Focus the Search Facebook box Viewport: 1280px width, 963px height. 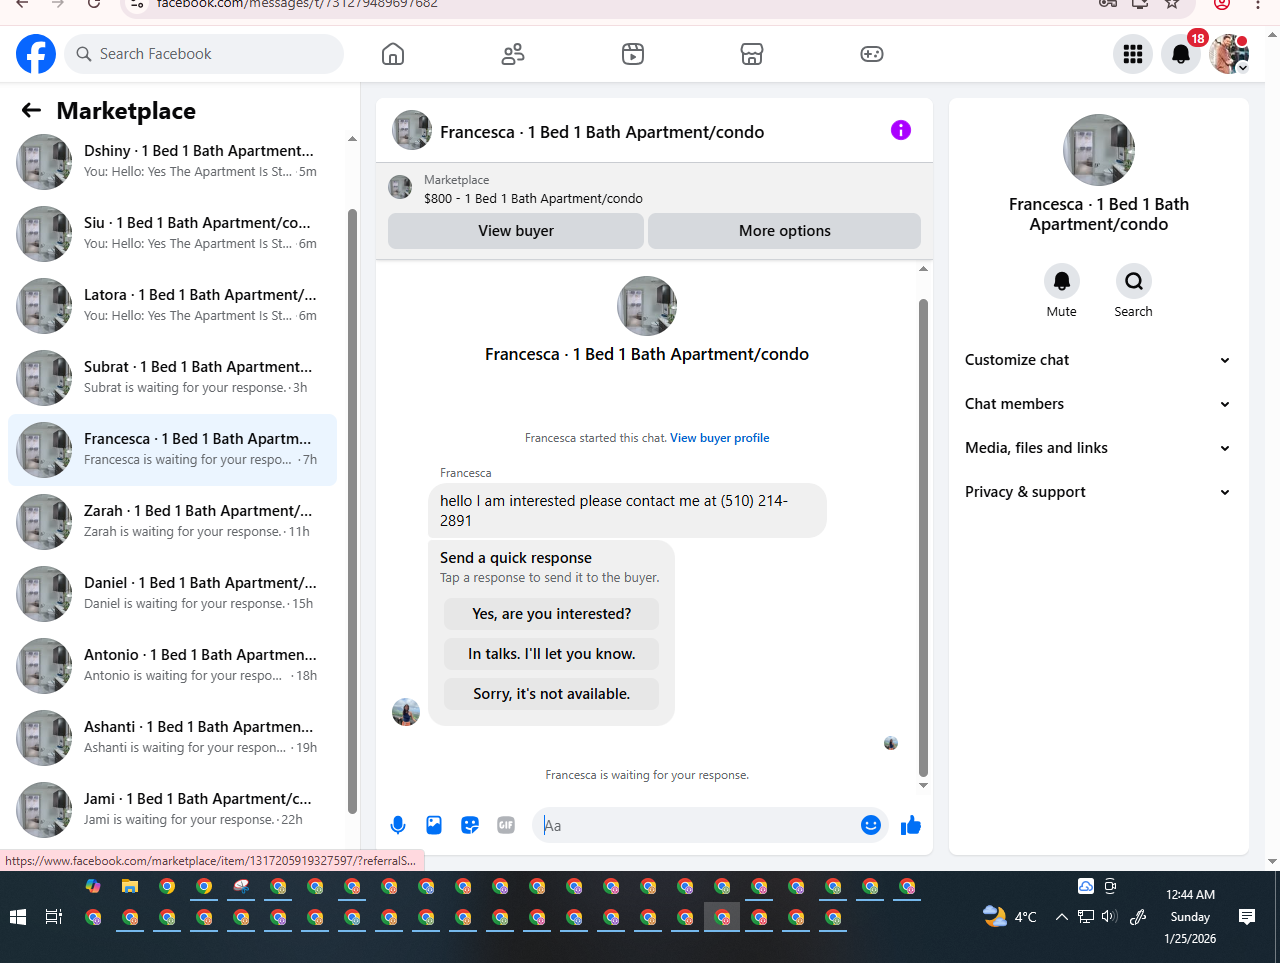(204, 54)
